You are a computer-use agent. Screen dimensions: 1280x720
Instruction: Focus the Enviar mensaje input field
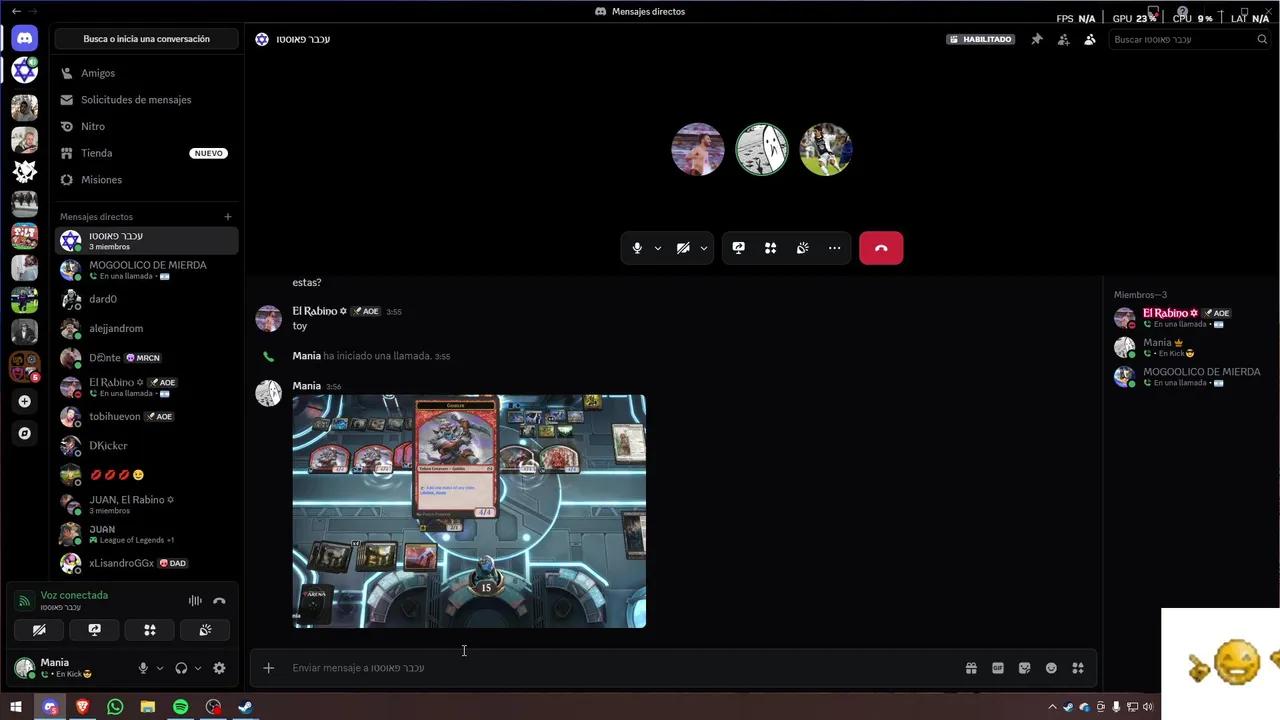pyautogui.click(x=620, y=668)
